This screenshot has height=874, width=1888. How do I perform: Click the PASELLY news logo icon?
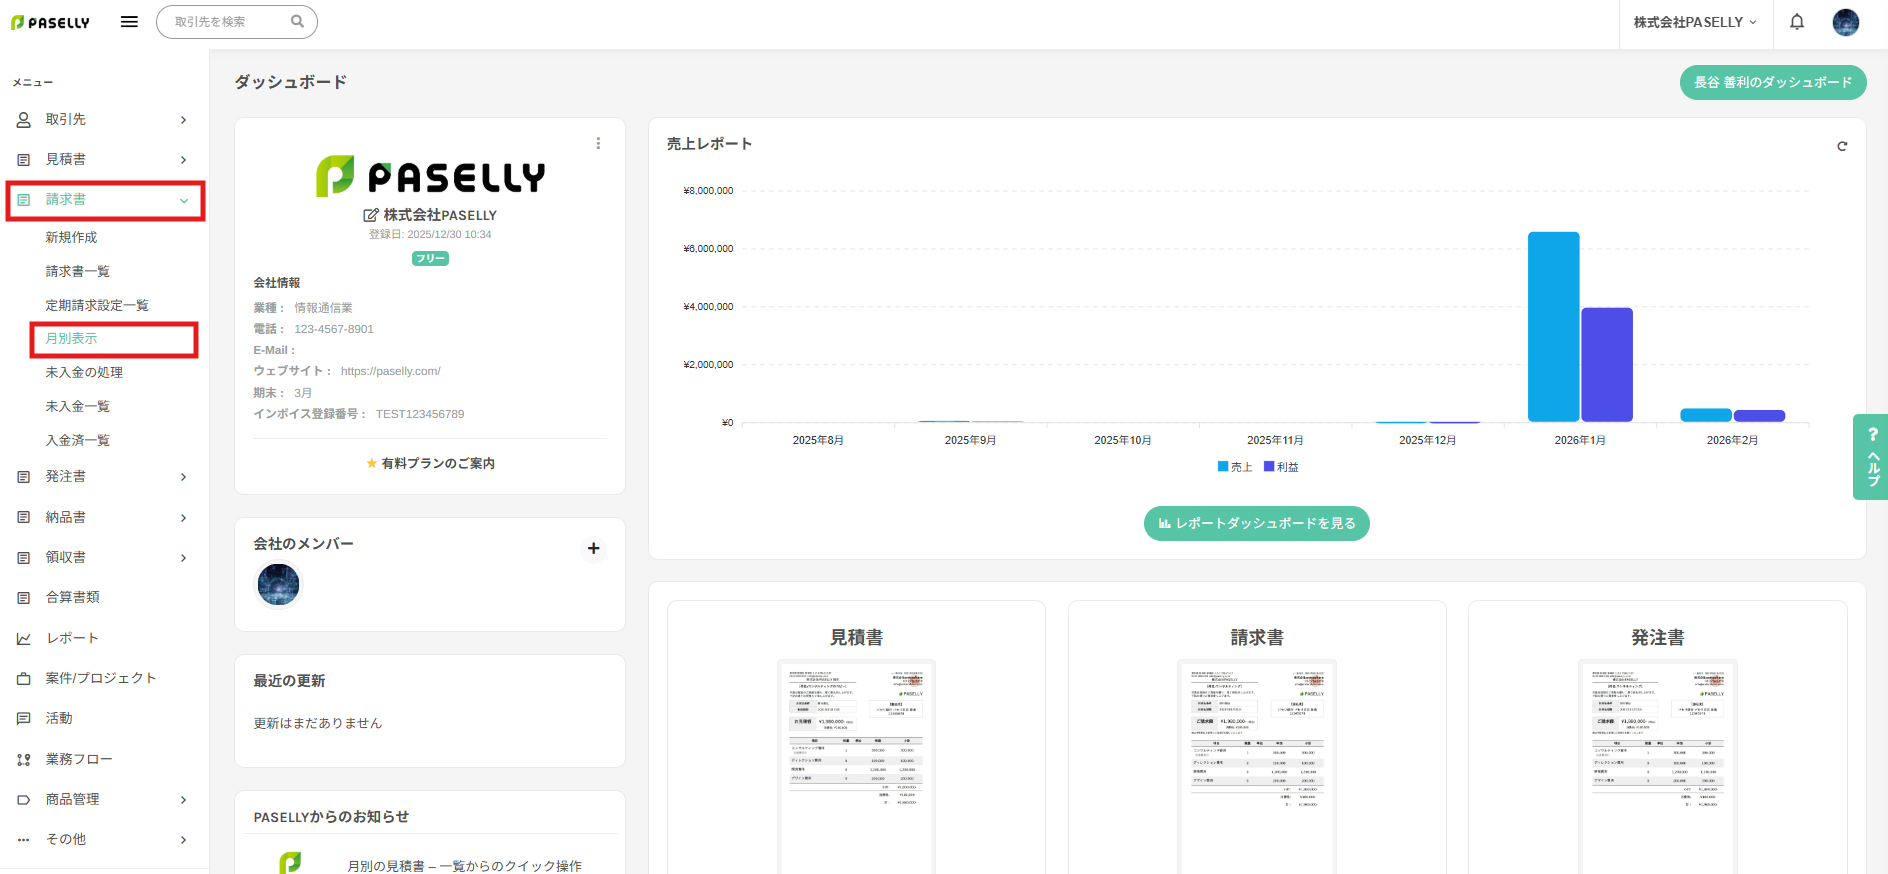(290, 862)
